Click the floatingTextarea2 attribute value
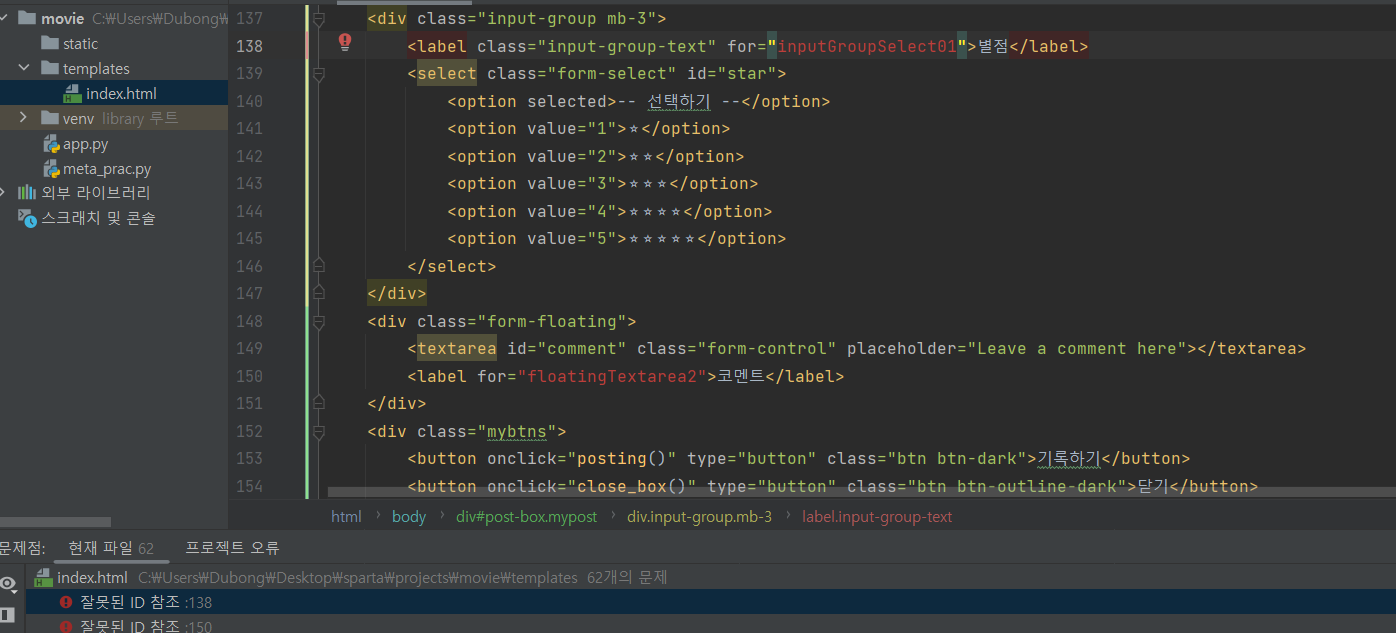Viewport: 1396px width, 633px height. 613,376
